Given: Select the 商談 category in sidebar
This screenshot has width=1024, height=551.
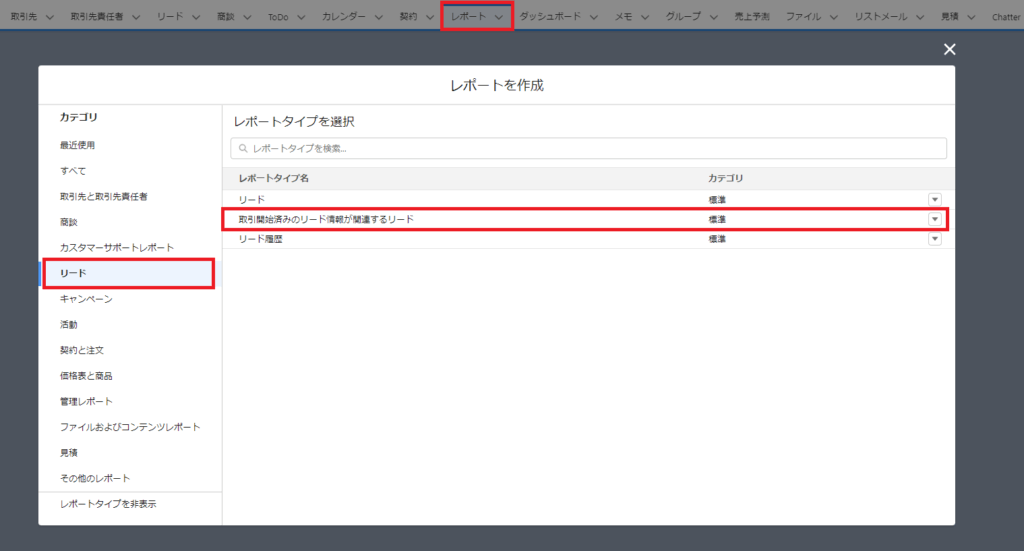Looking at the screenshot, I should (x=69, y=222).
